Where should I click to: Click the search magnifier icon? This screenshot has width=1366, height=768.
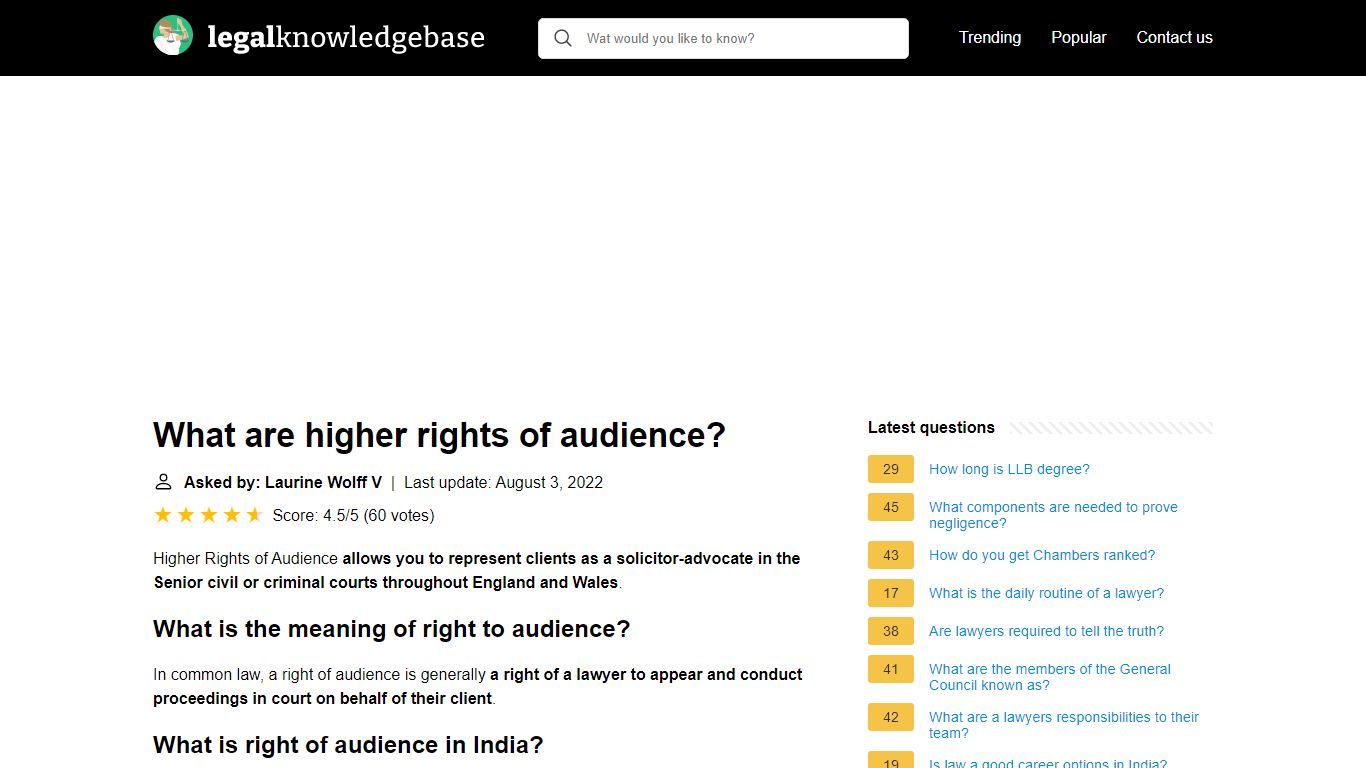click(563, 38)
